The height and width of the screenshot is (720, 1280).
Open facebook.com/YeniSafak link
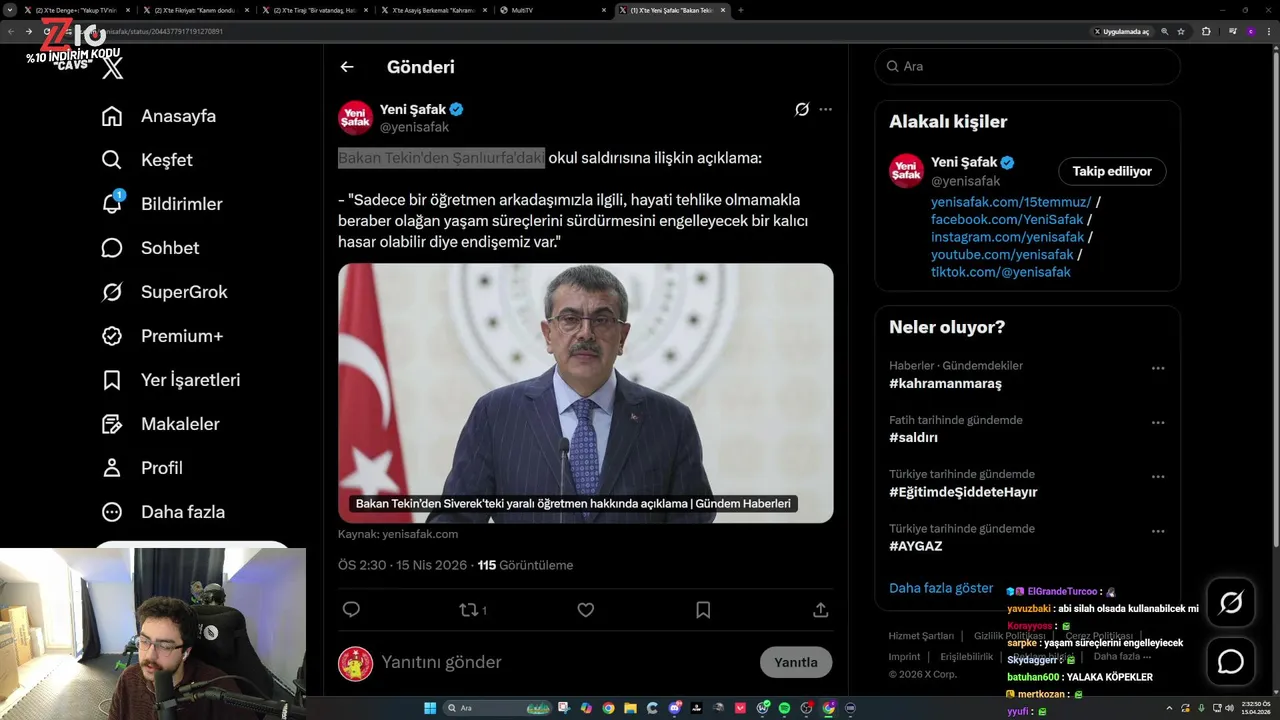tap(1007, 219)
